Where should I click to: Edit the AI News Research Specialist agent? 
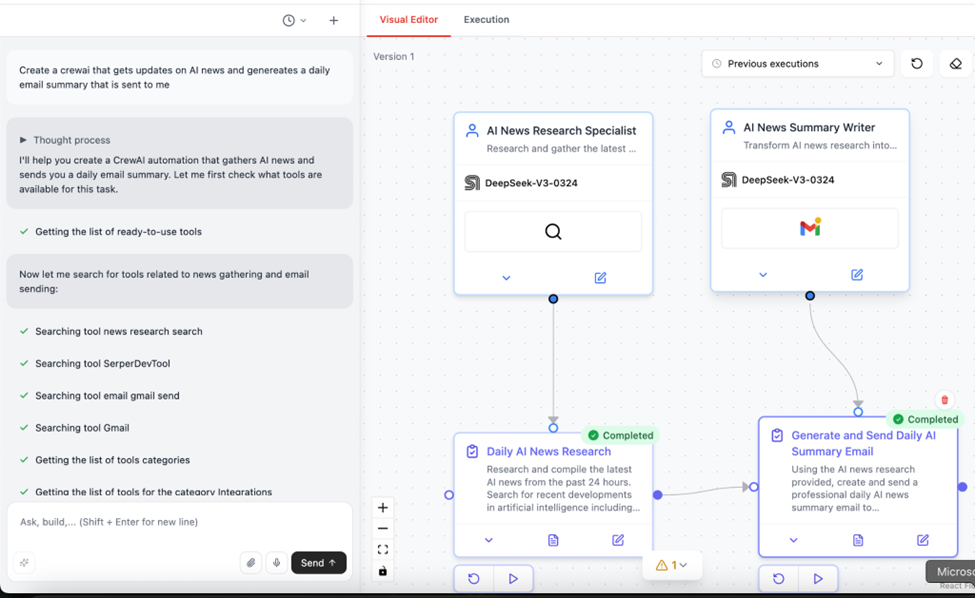point(600,278)
